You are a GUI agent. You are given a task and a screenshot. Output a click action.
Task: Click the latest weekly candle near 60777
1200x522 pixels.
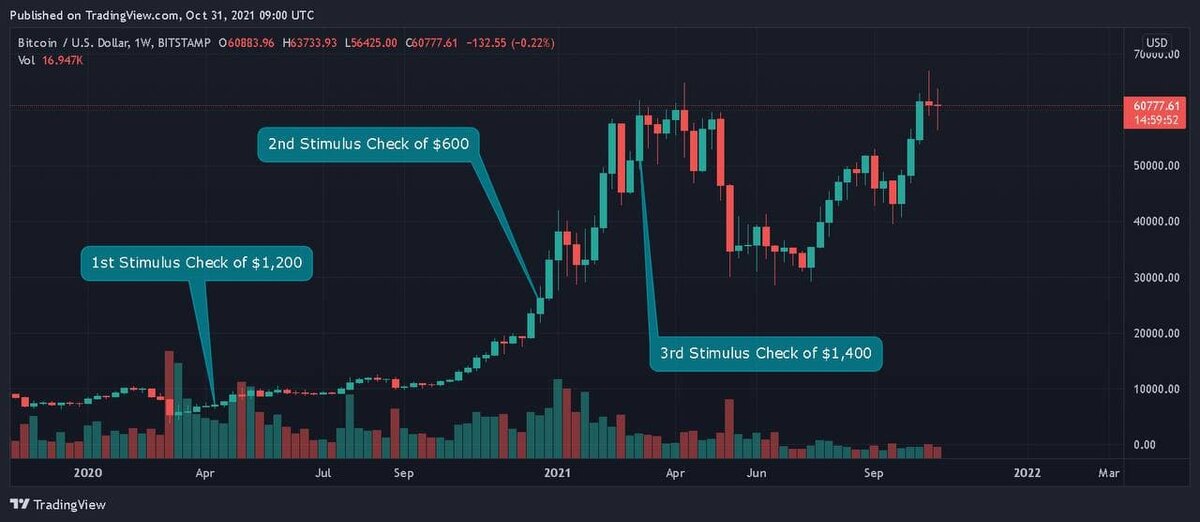[x=938, y=106]
